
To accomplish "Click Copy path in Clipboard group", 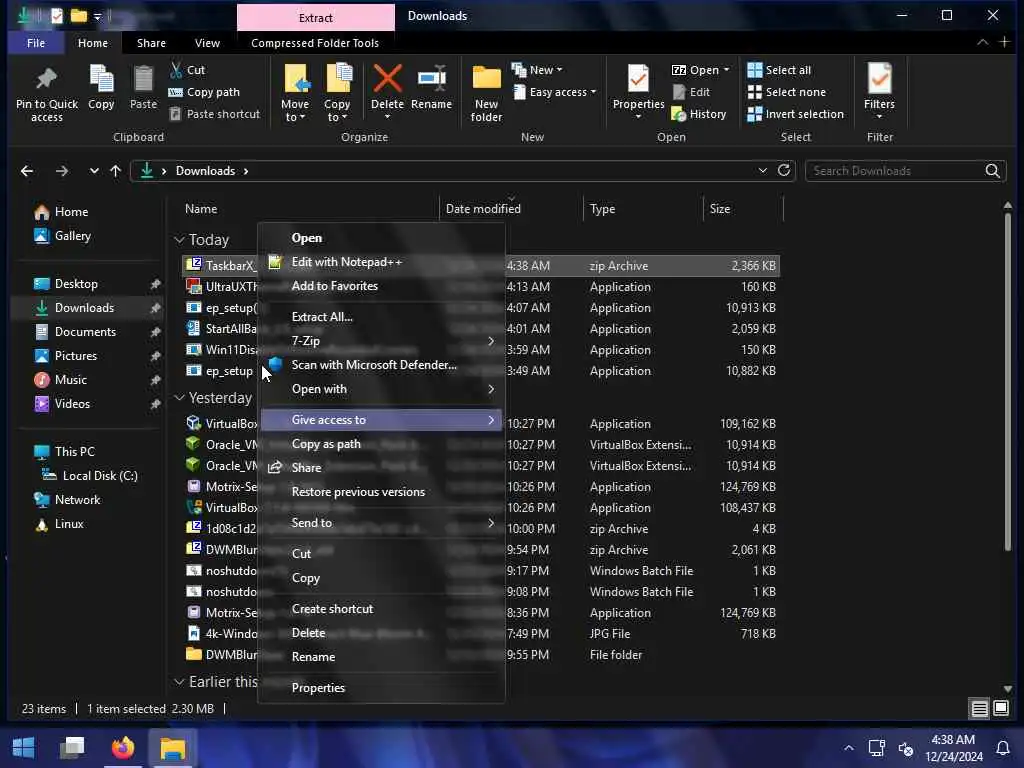I will (204, 92).
